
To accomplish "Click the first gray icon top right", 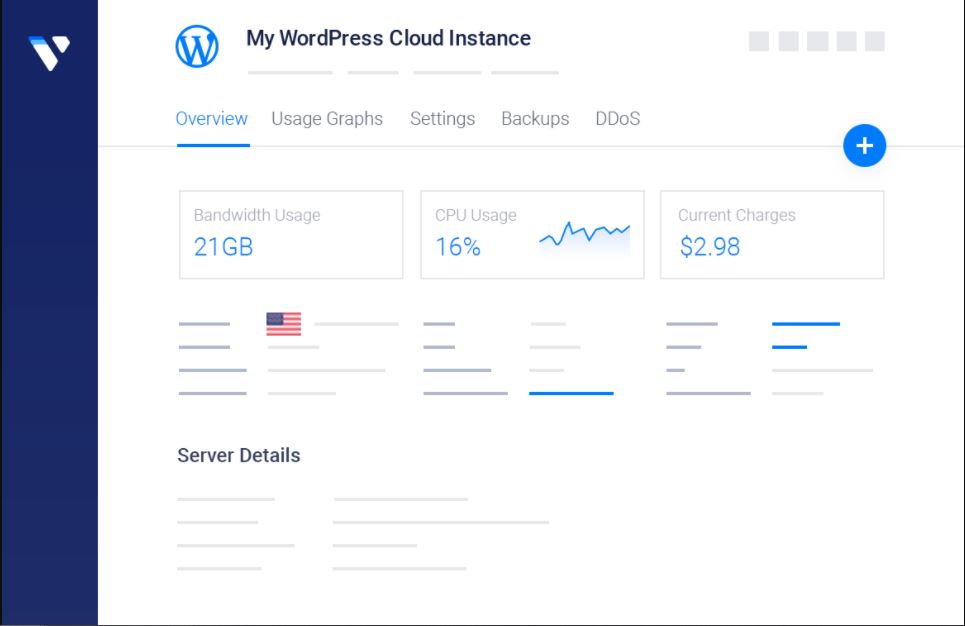I will pos(757,41).
